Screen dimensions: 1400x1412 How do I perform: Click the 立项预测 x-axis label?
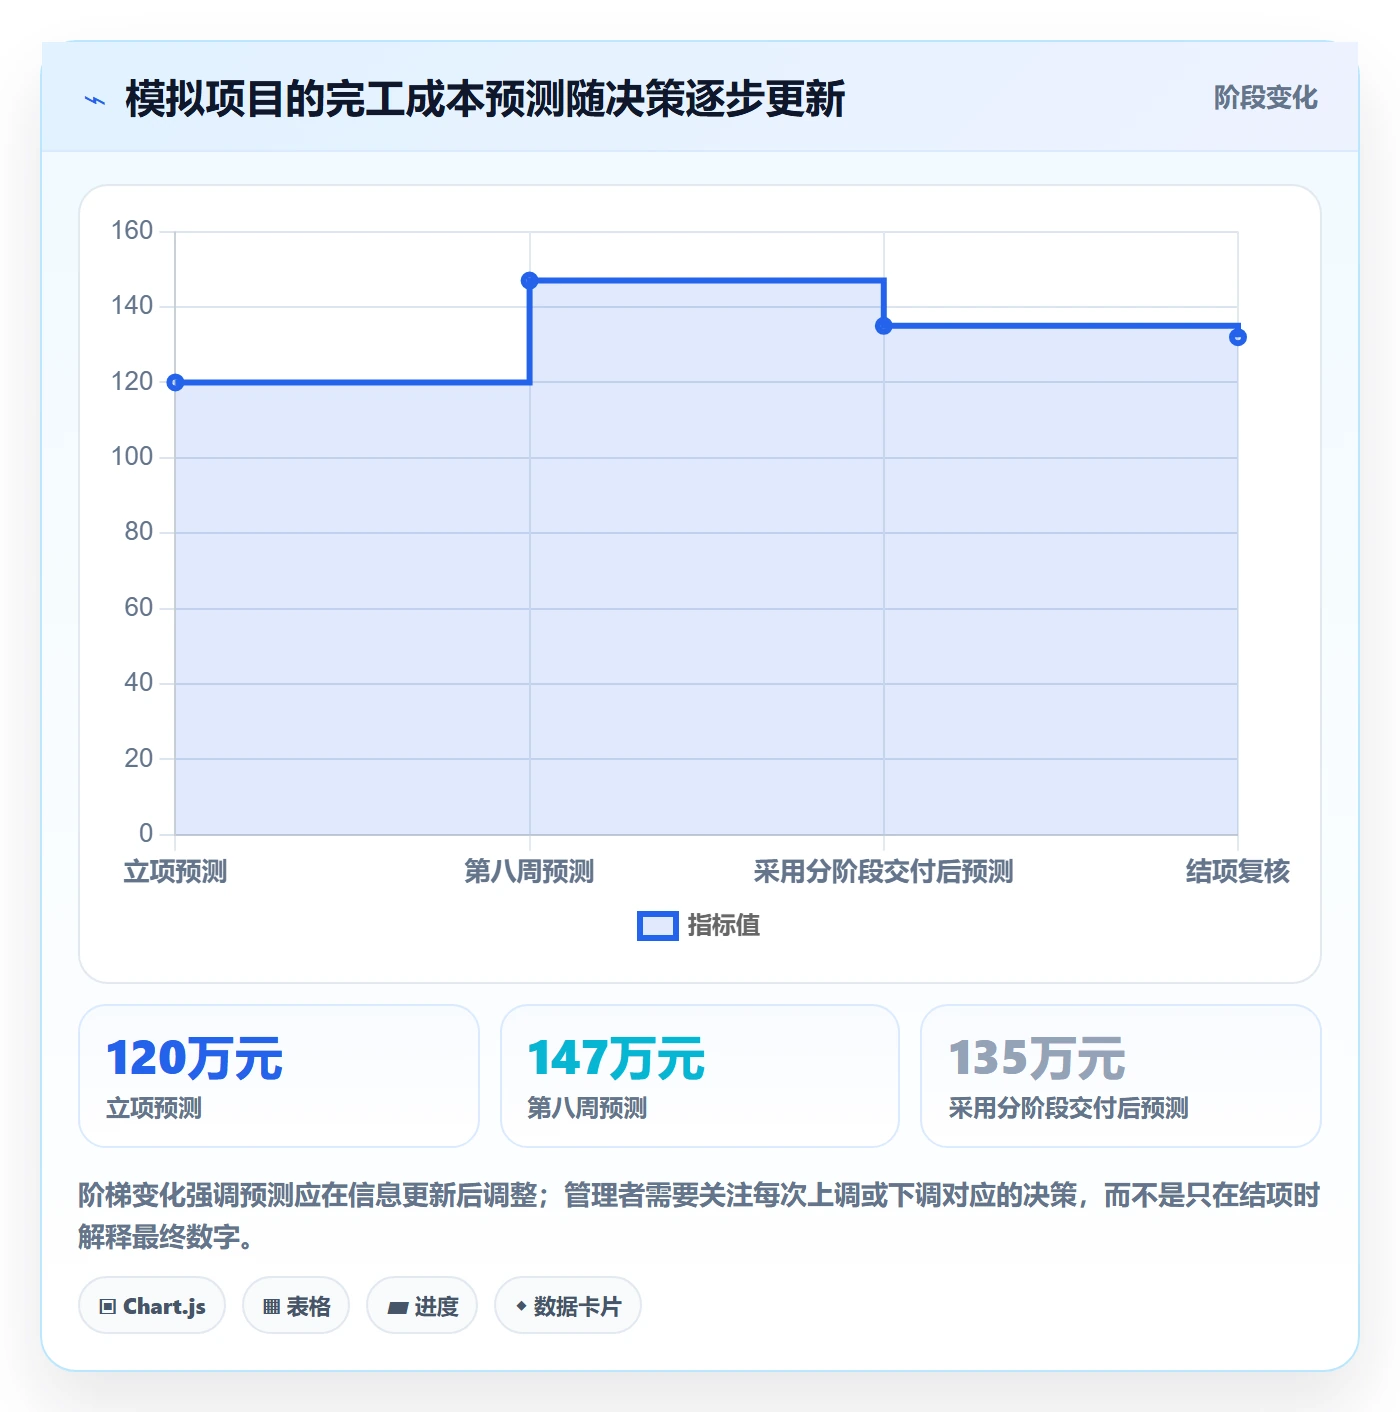(x=175, y=872)
